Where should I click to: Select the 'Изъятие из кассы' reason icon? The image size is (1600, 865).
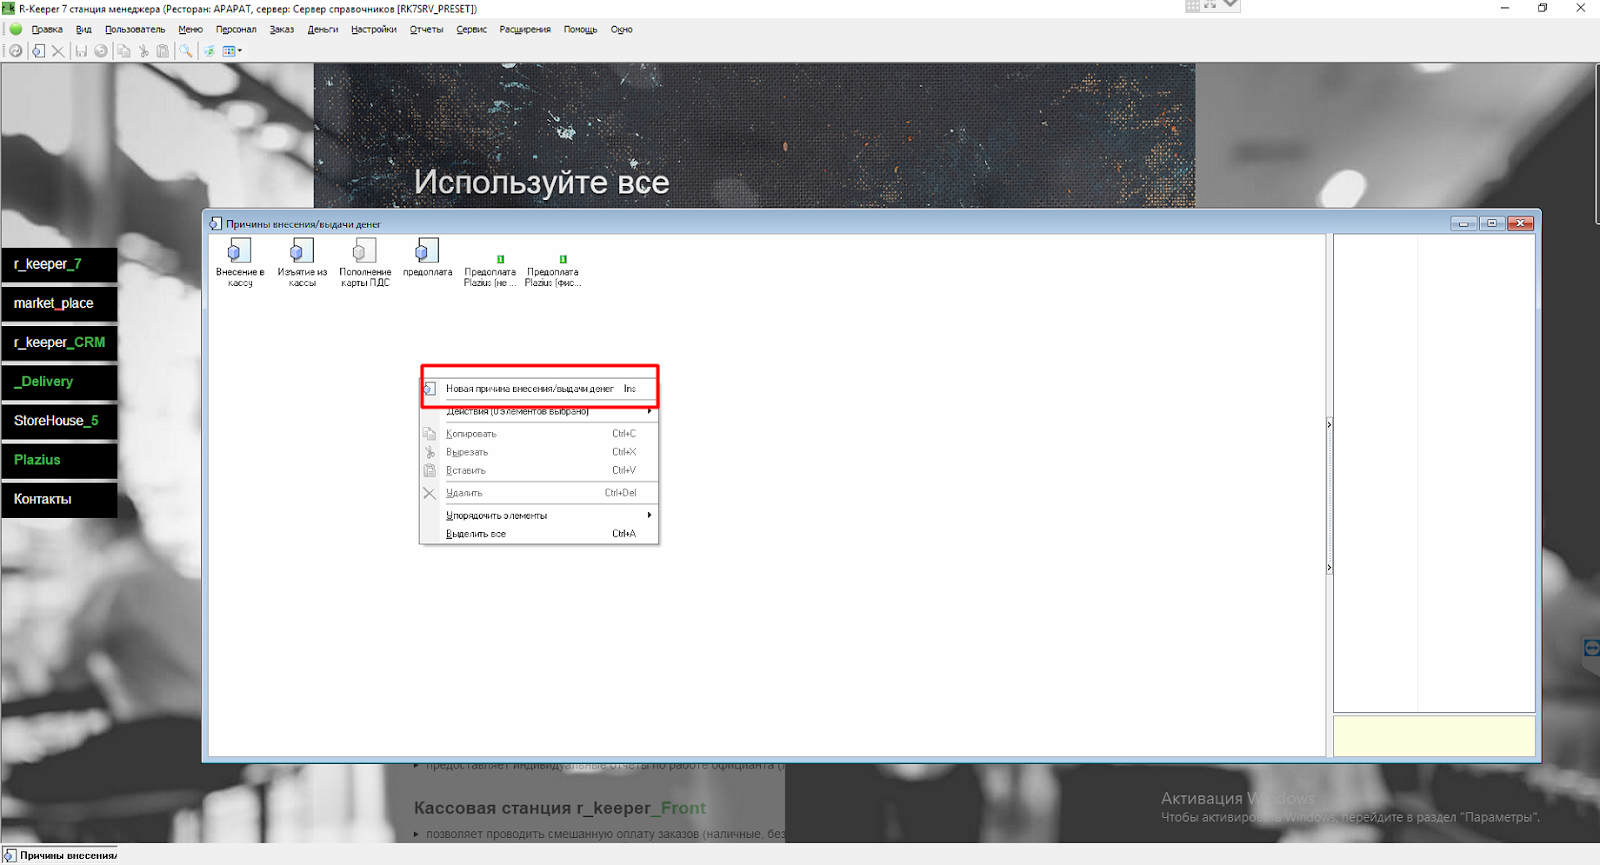pyautogui.click(x=302, y=262)
